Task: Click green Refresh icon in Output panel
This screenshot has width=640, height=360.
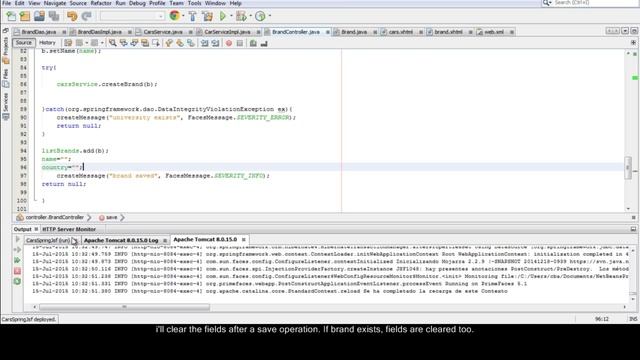Action: (17, 281)
